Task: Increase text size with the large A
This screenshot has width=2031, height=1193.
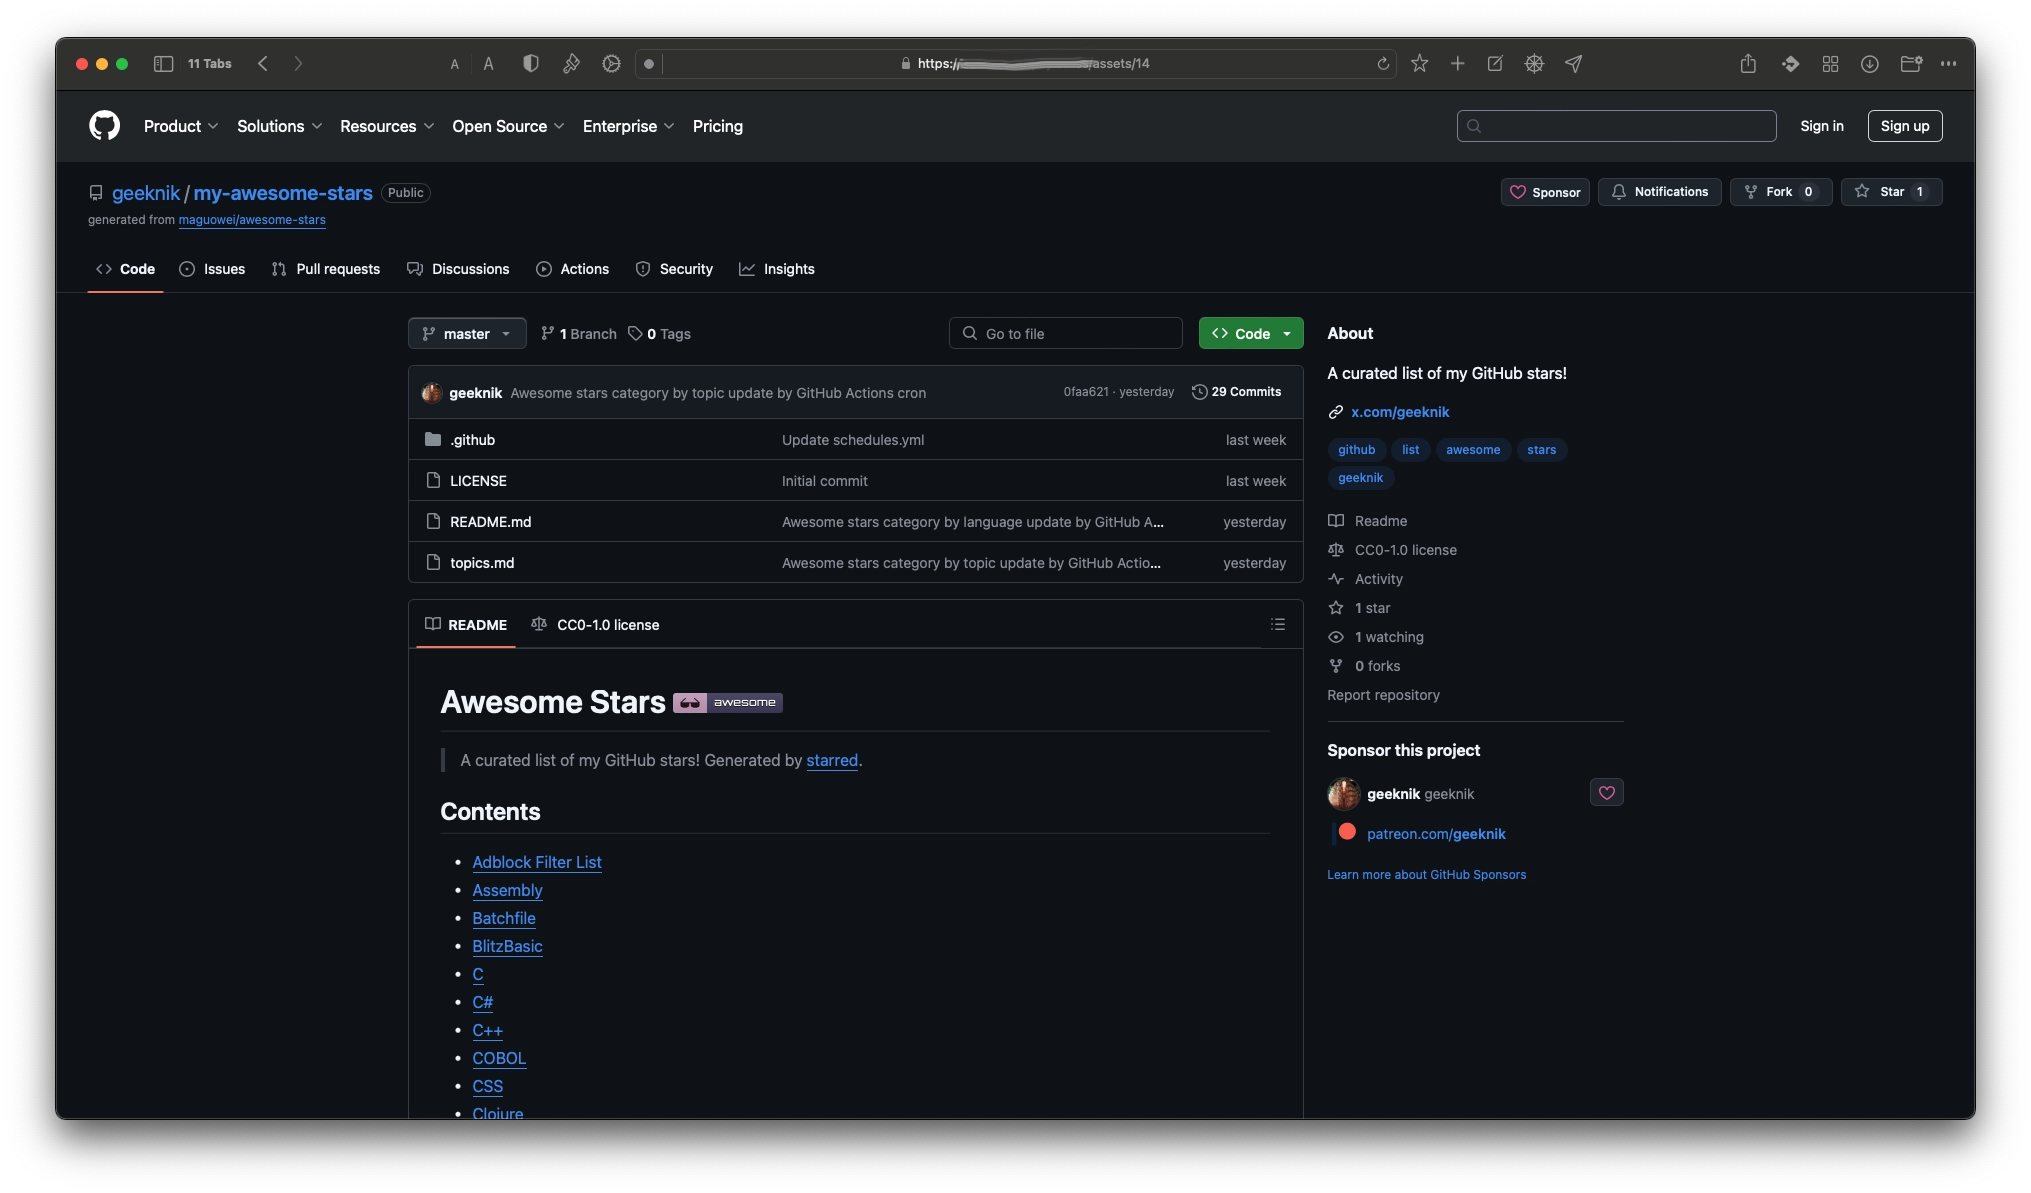Action: click(x=488, y=63)
